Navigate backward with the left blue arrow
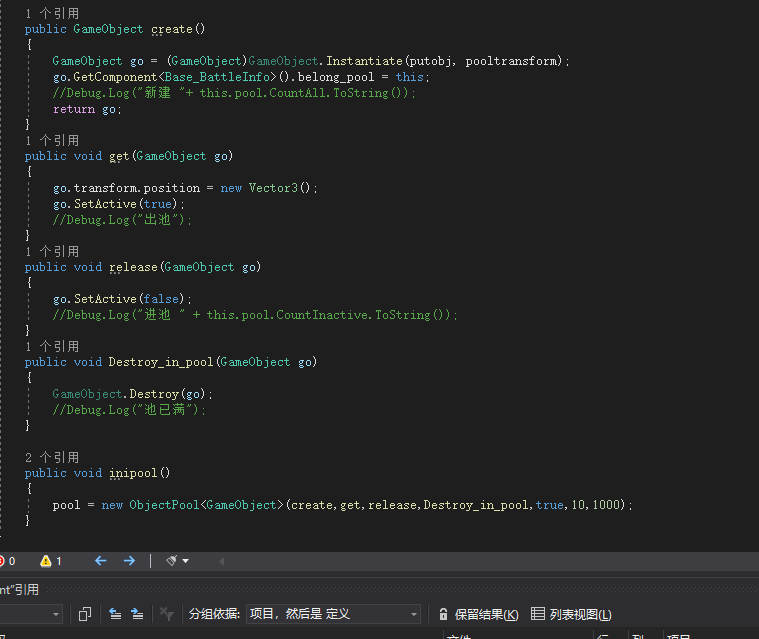This screenshot has width=759, height=639. 101,561
